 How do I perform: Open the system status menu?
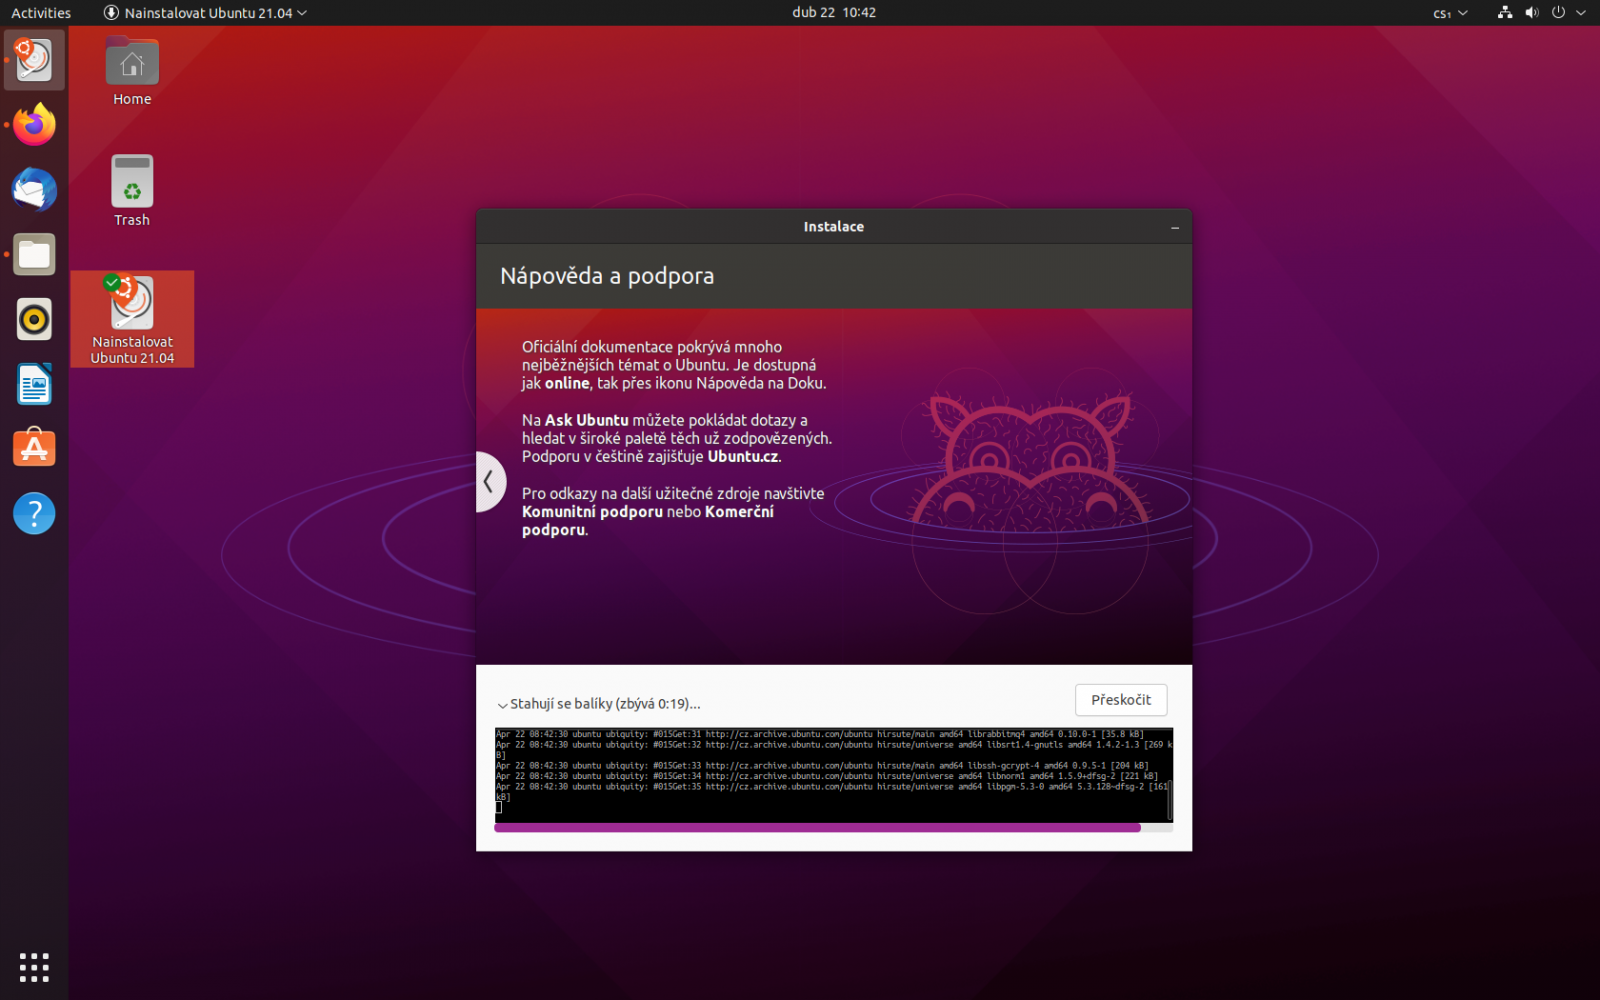1541,13
